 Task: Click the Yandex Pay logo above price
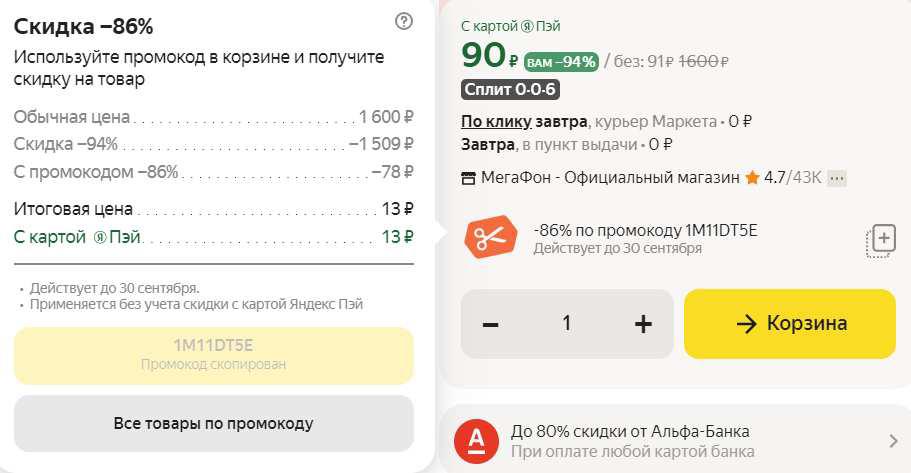coord(527,27)
